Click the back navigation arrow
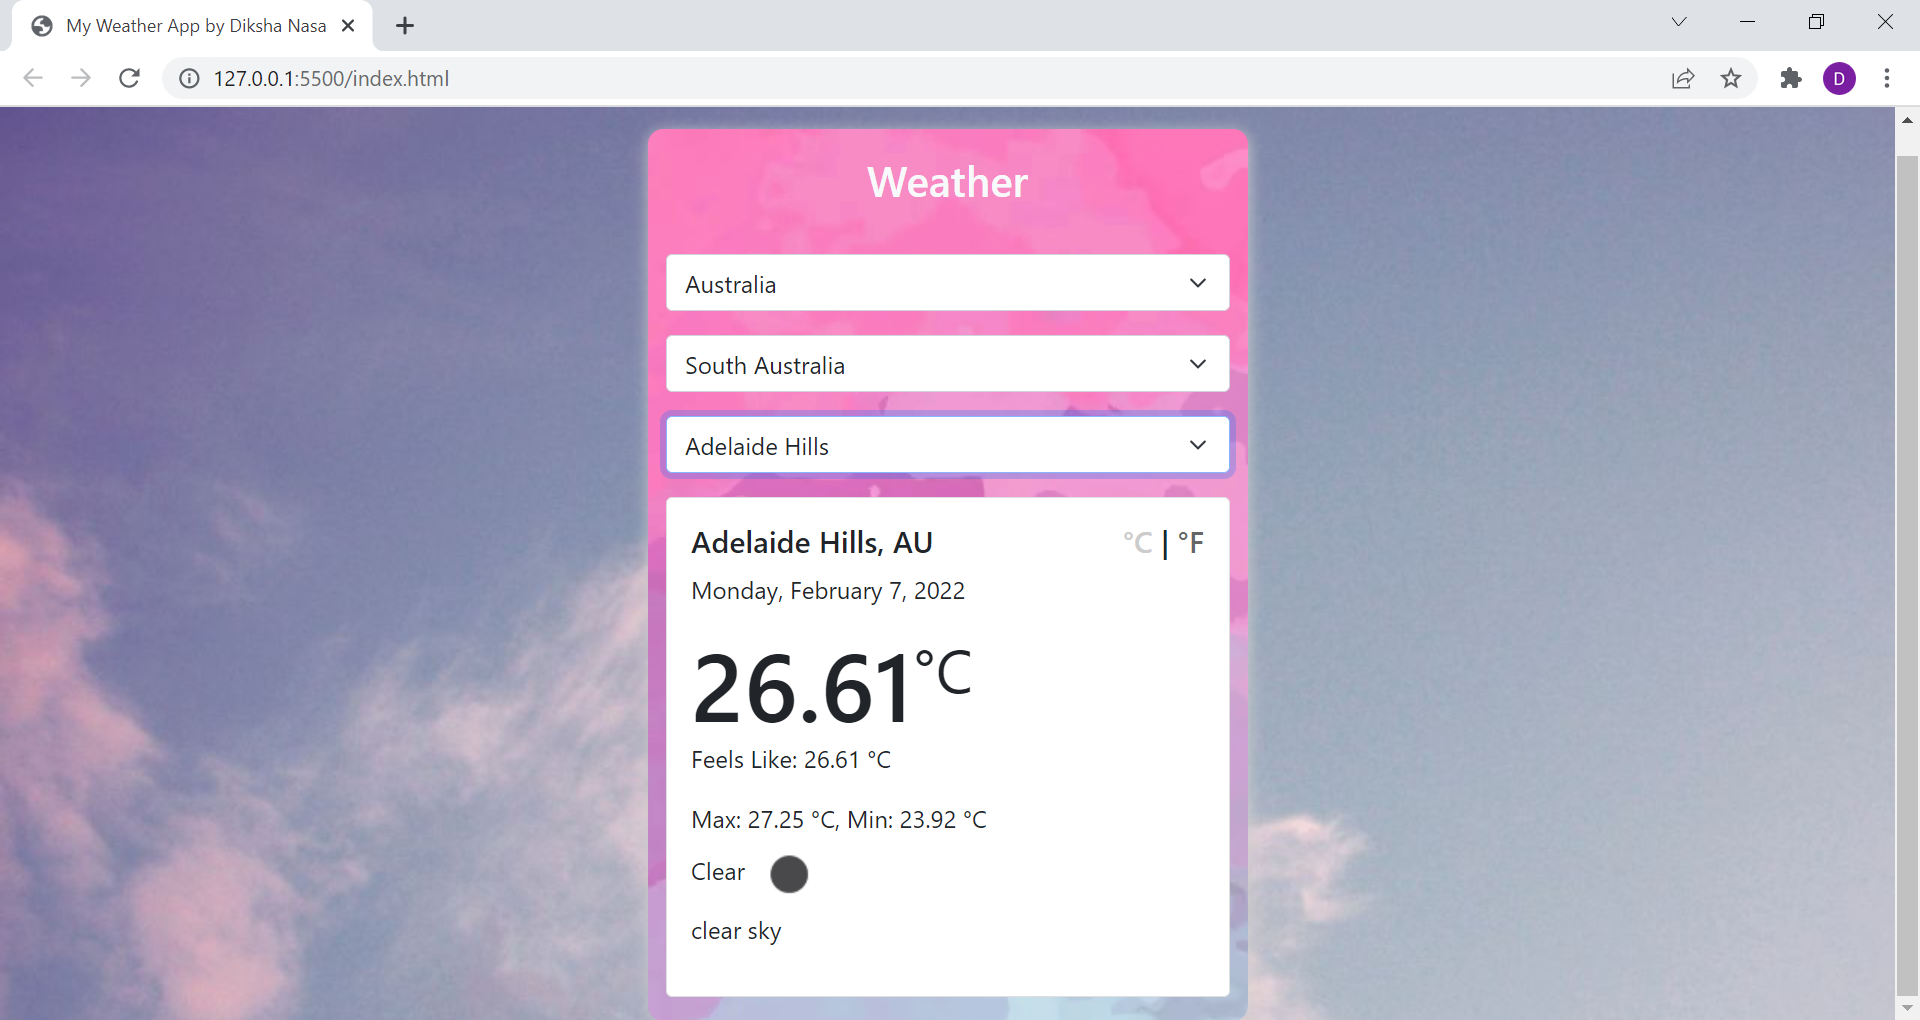This screenshot has height=1020, width=1920. coord(33,78)
